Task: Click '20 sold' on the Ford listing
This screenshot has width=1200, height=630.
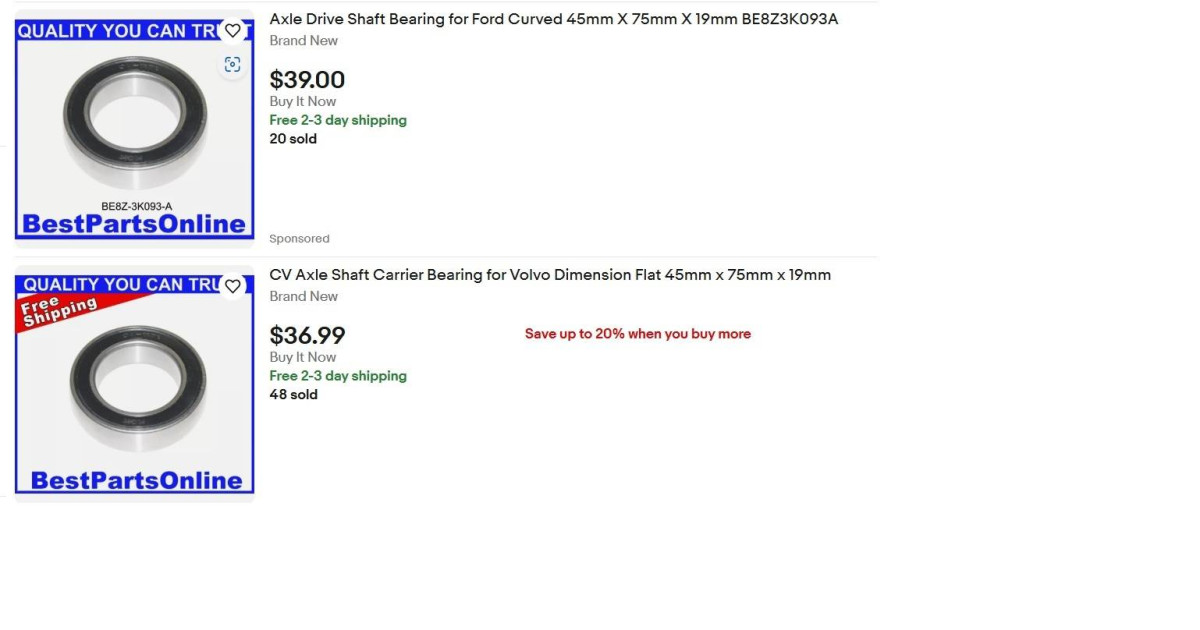Action: [x=292, y=139]
